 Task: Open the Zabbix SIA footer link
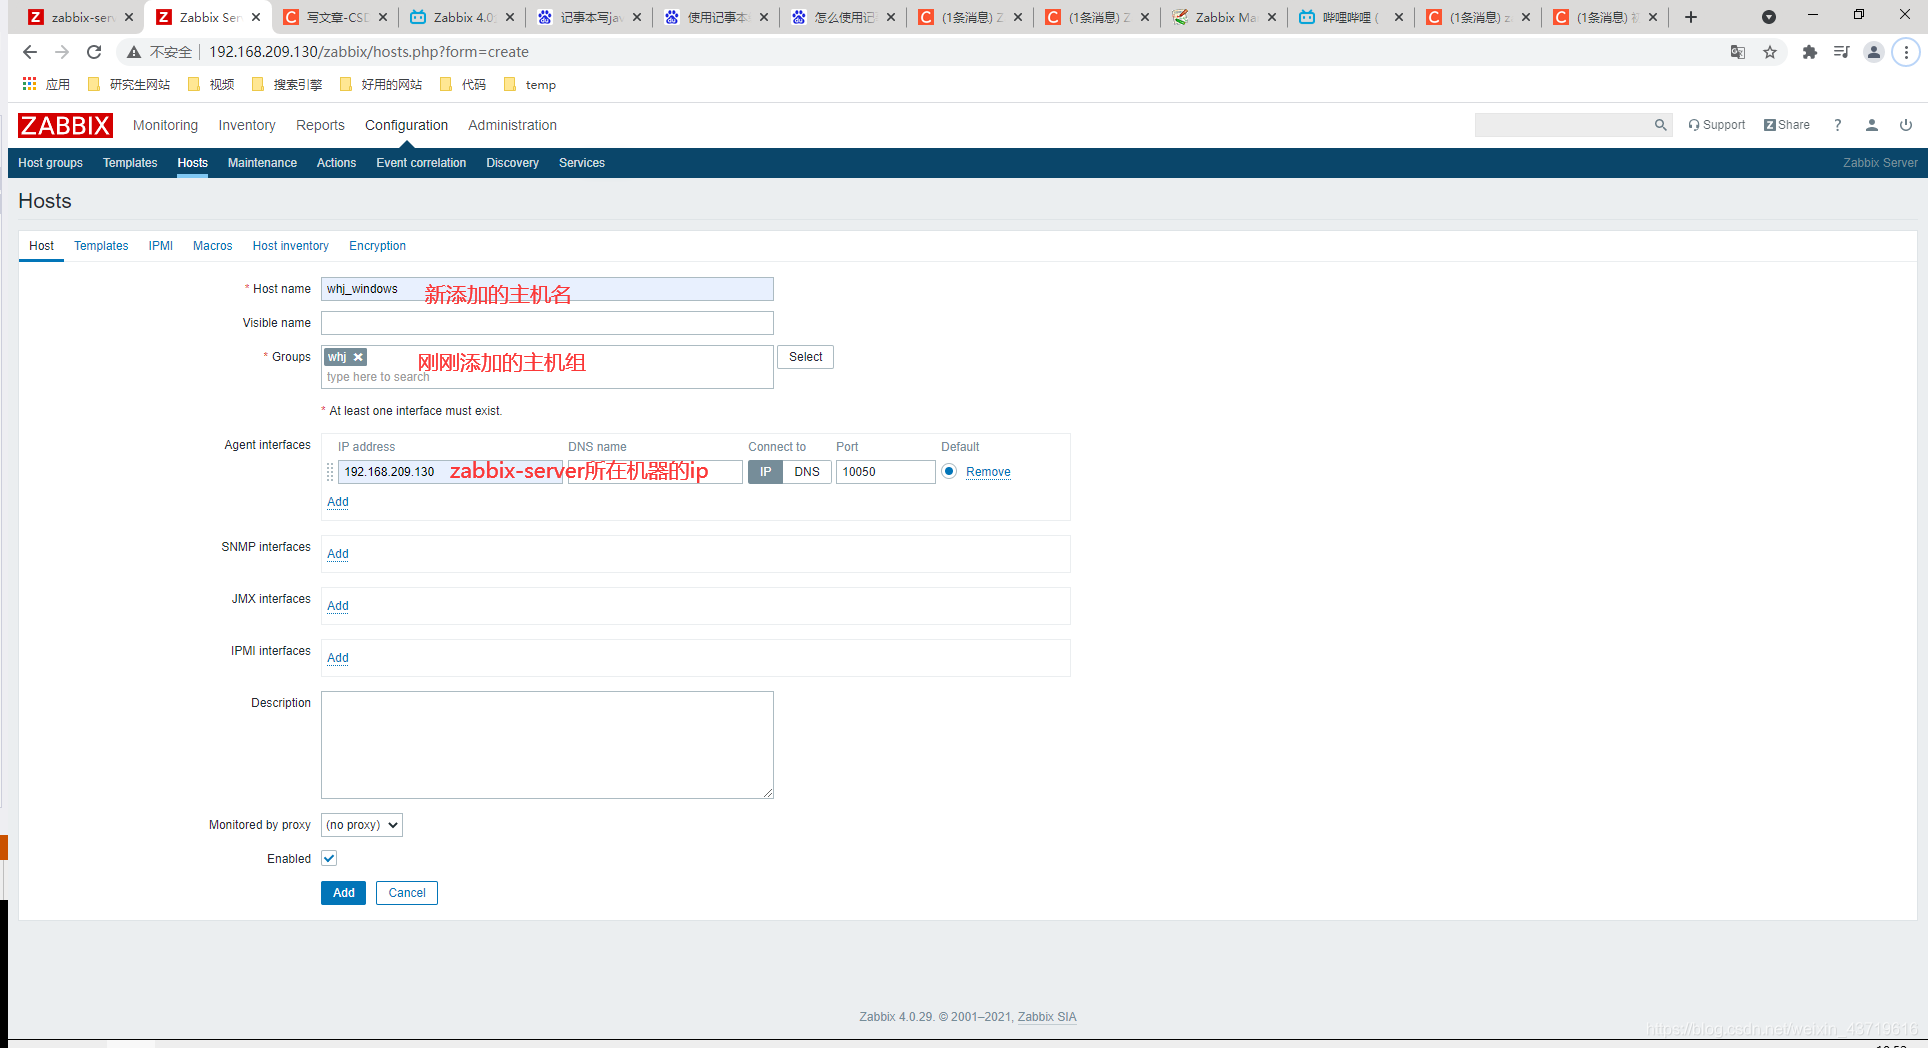[x=1047, y=1017]
